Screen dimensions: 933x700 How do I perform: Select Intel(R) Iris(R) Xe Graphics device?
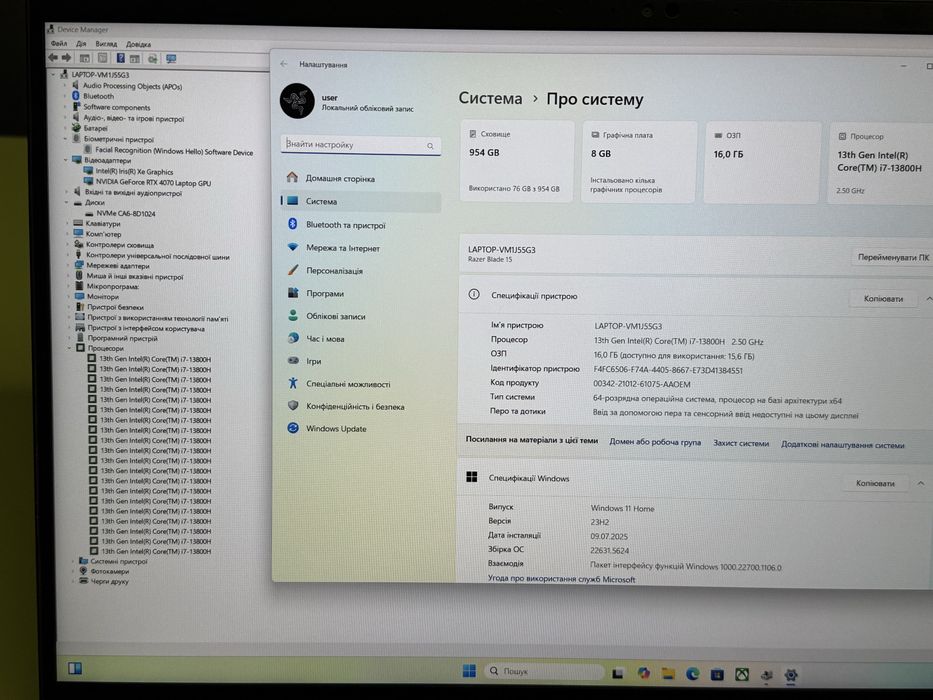(134, 171)
